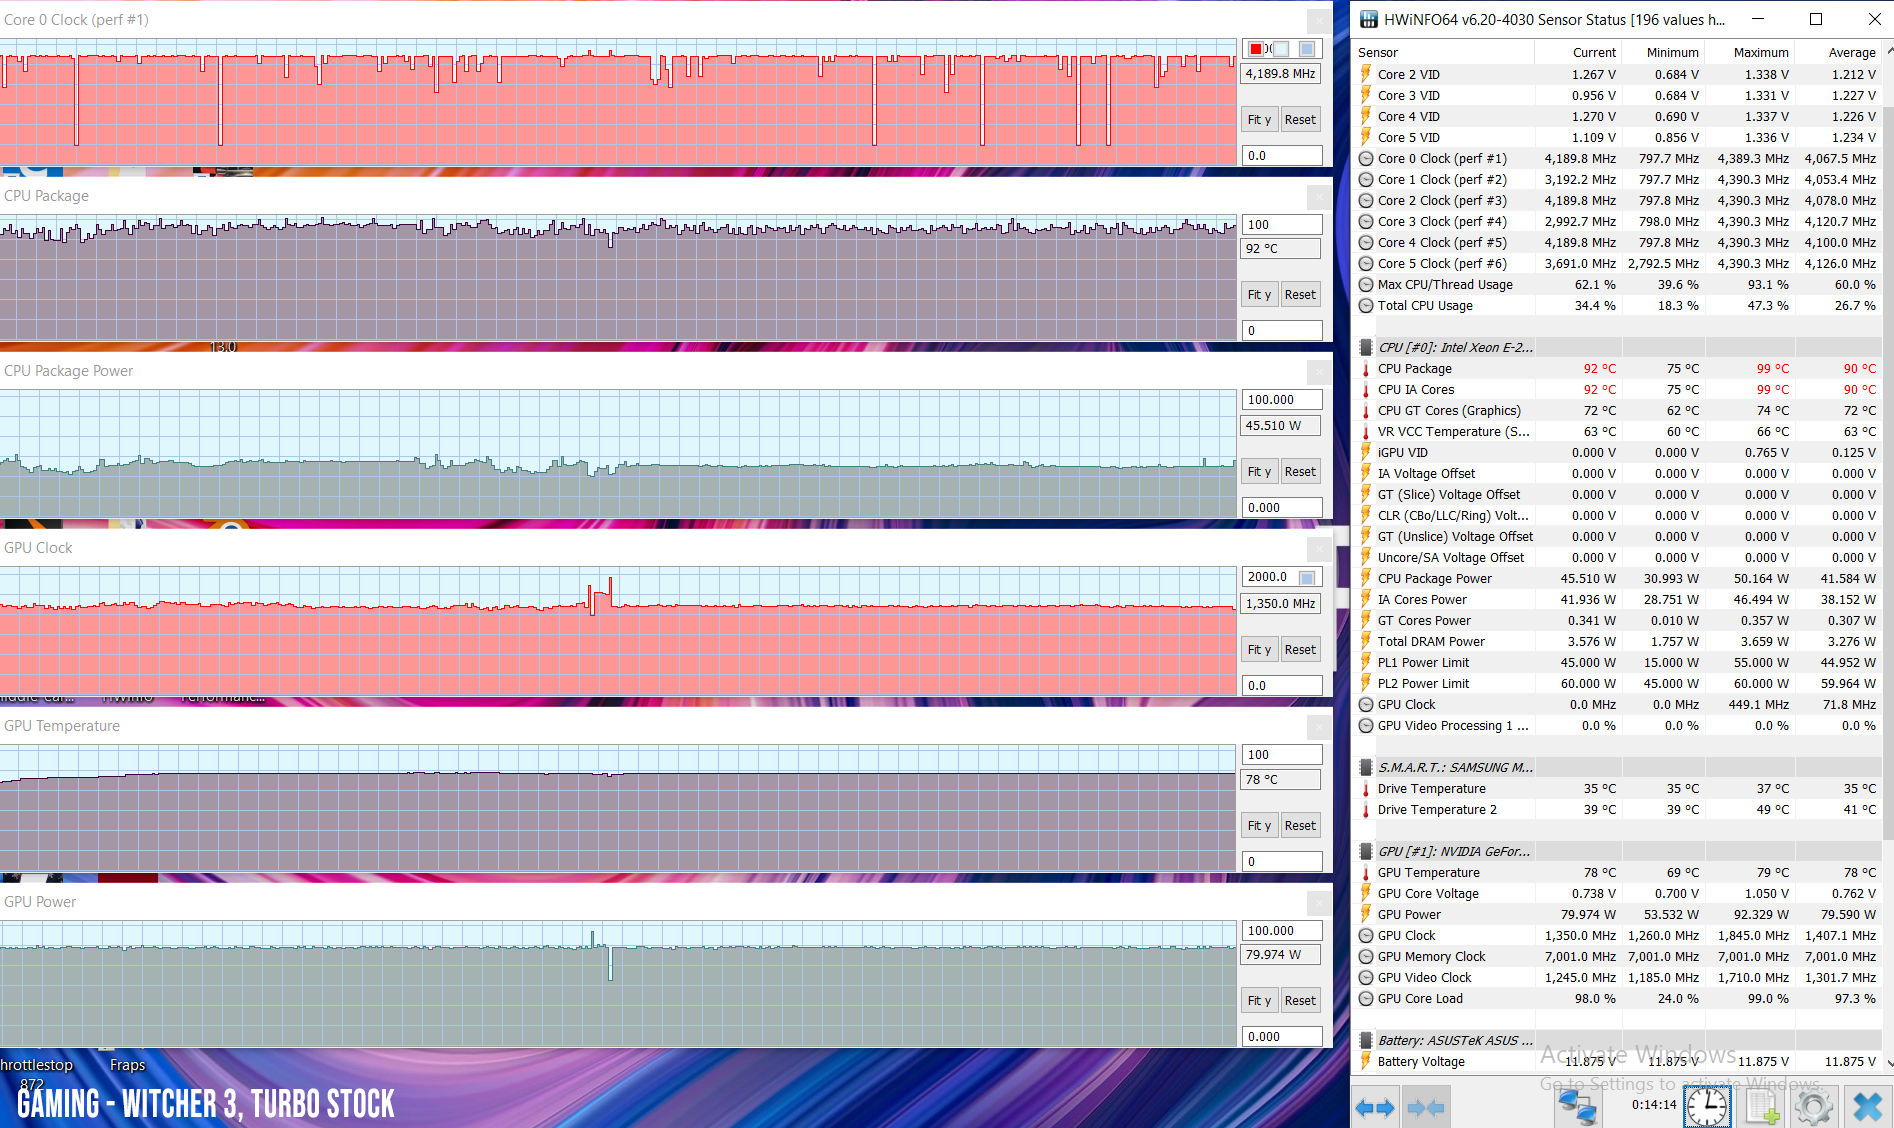The height and width of the screenshot is (1128, 1894).
Task: Click the lightning icon beside Battery Voltage
Action: point(1366,1062)
